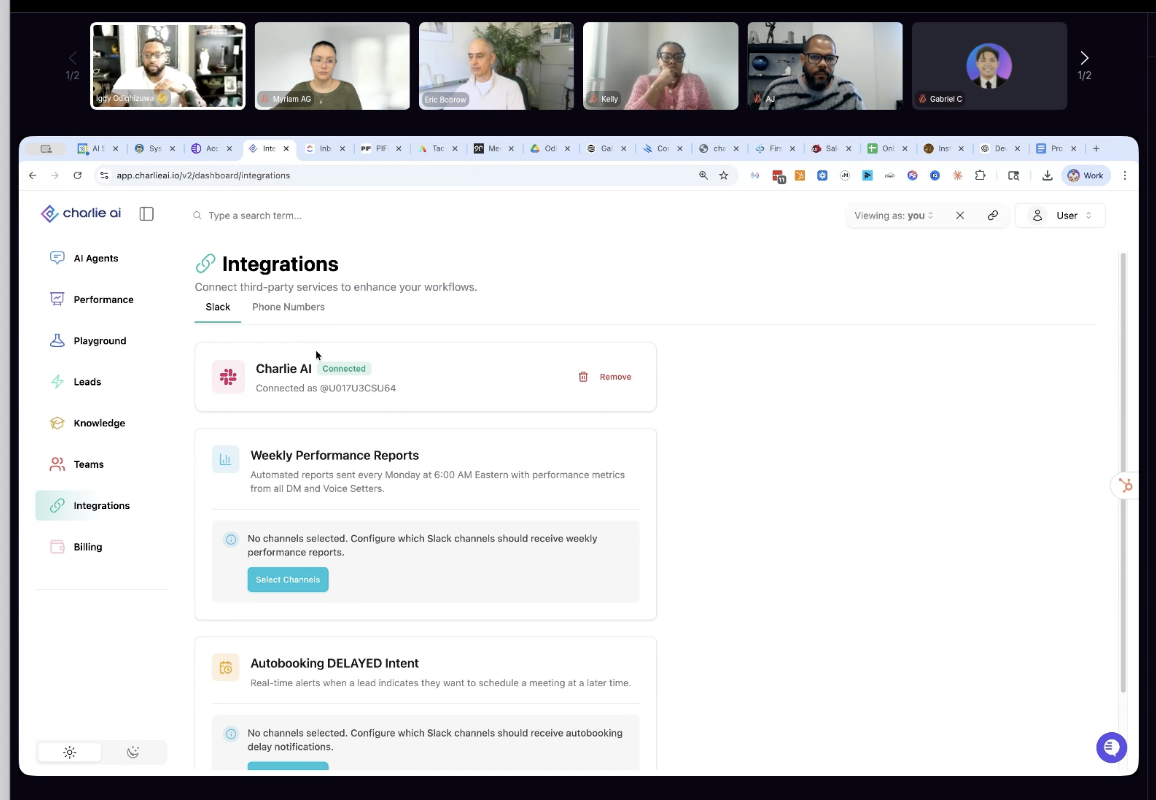Click the Slack logo on Charlie AI card
Image resolution: width=1156 pixels, height=800 pixels.
[x=229, y=377]
